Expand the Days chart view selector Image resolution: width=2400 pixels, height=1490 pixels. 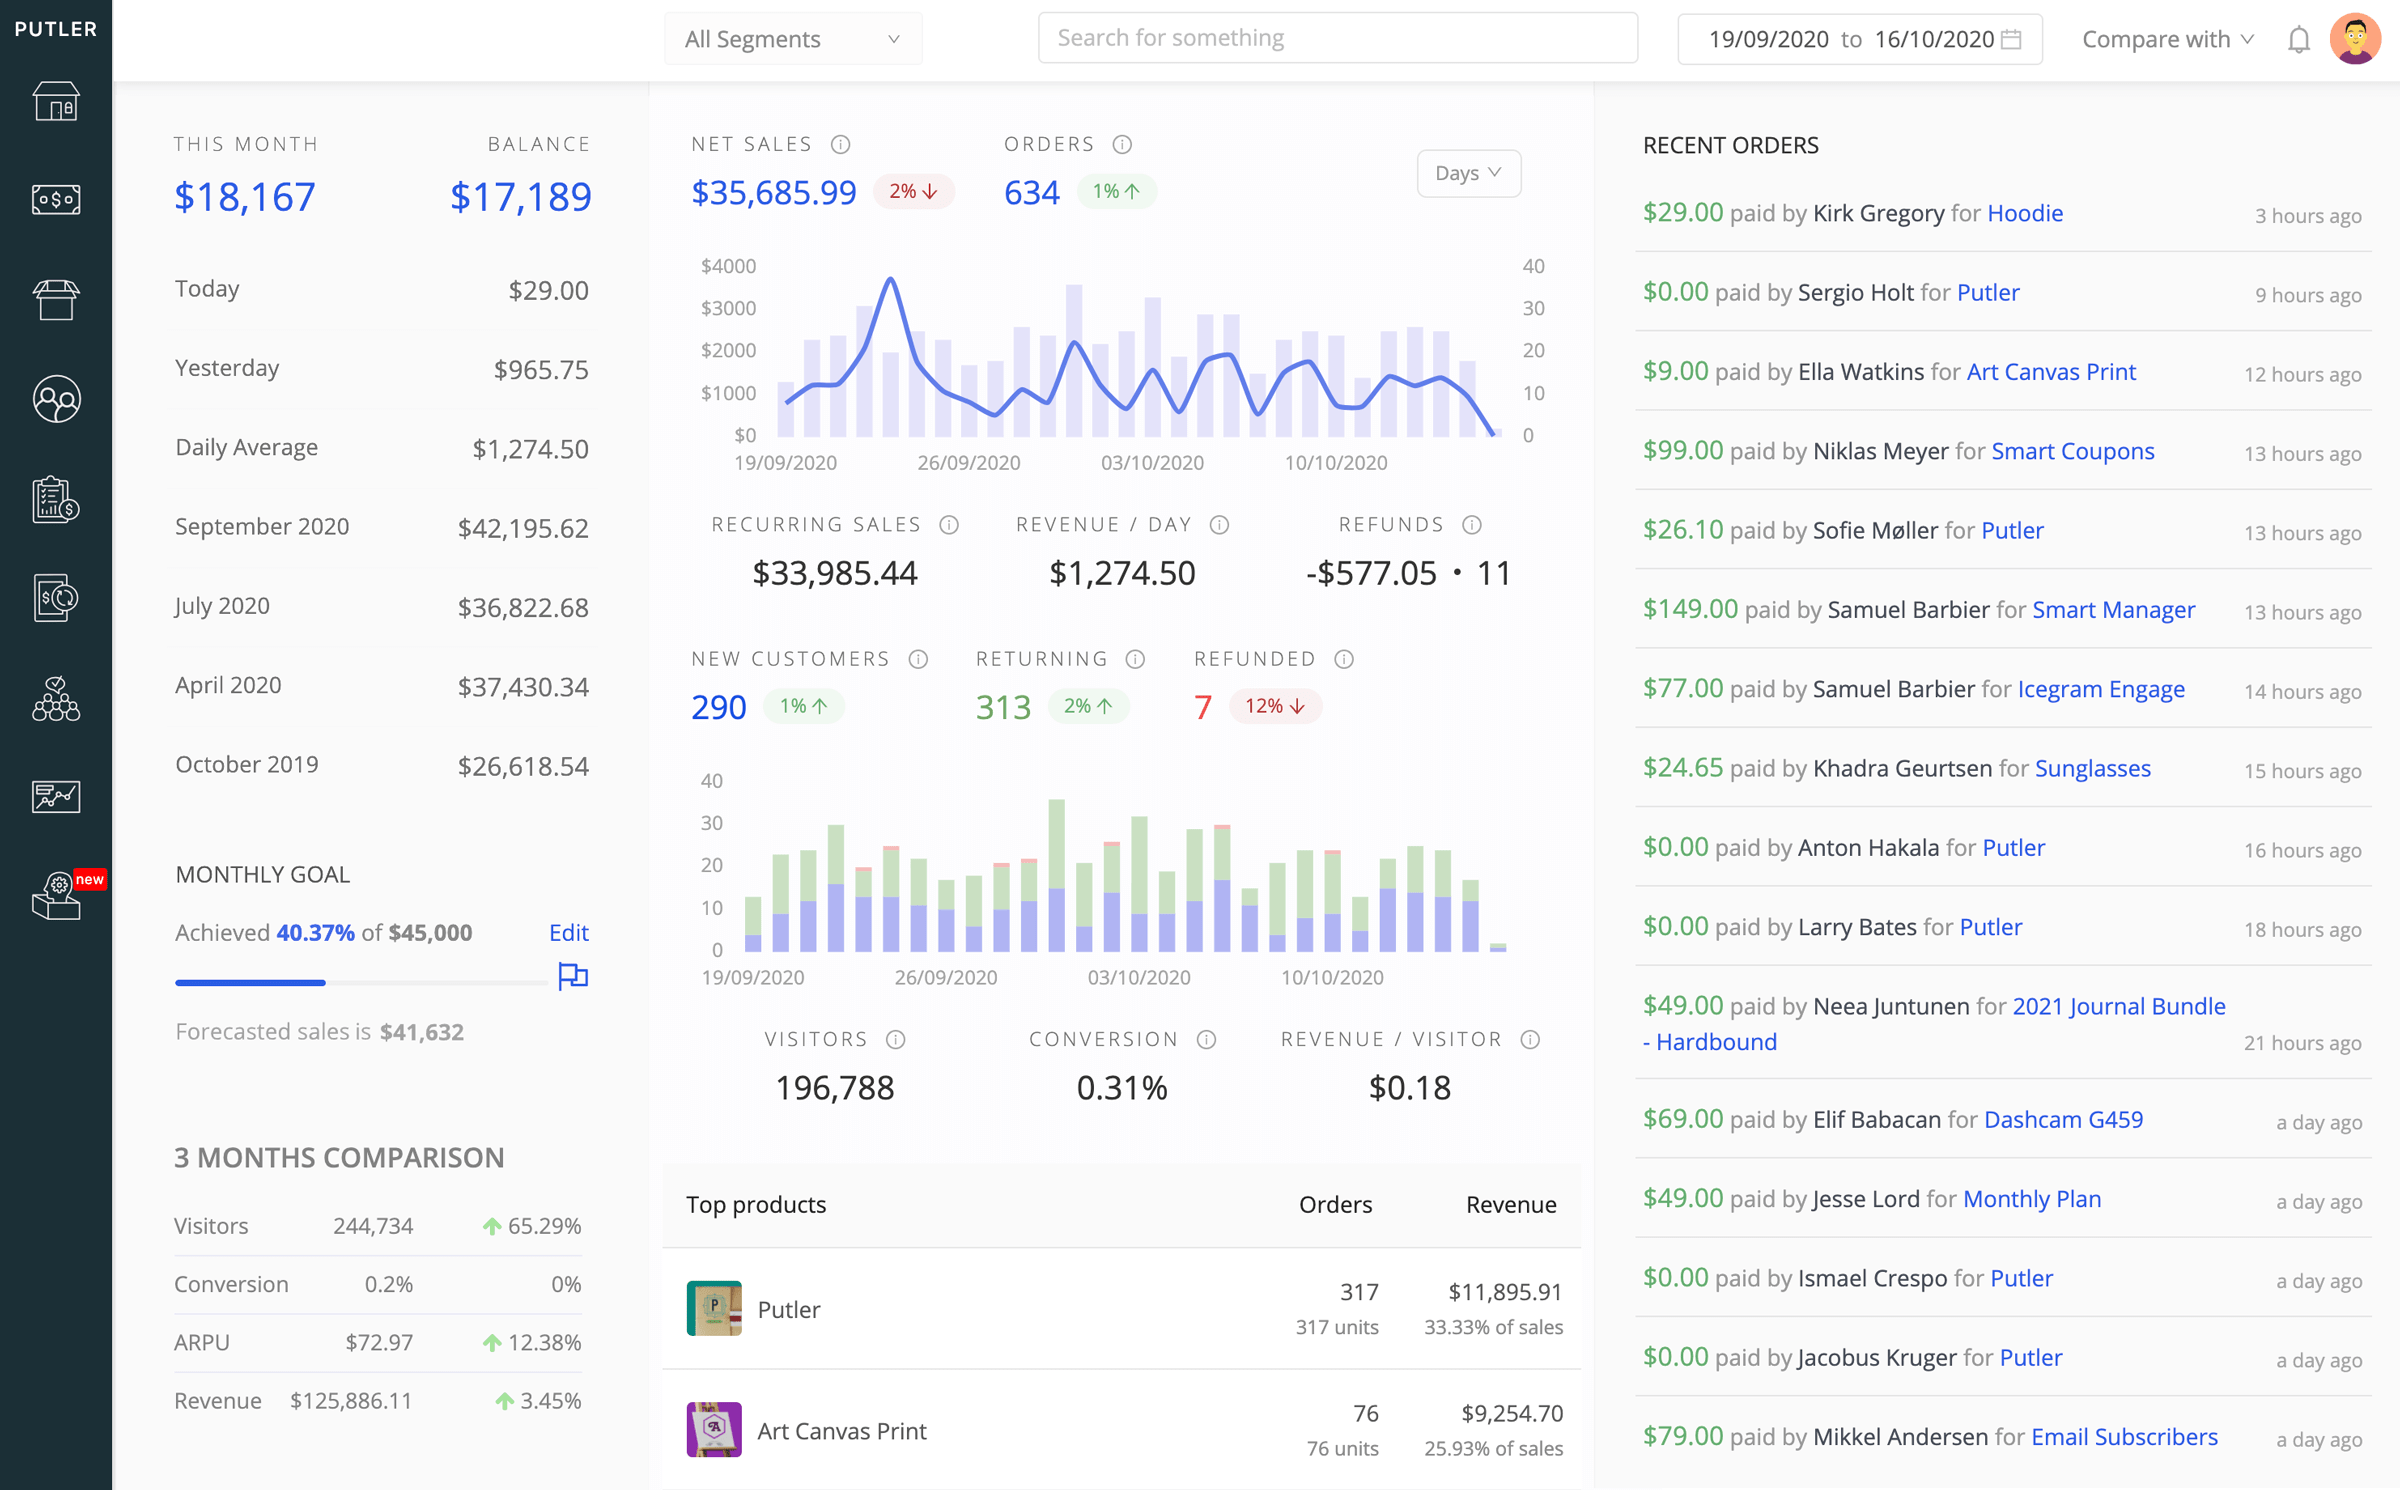1470,172
